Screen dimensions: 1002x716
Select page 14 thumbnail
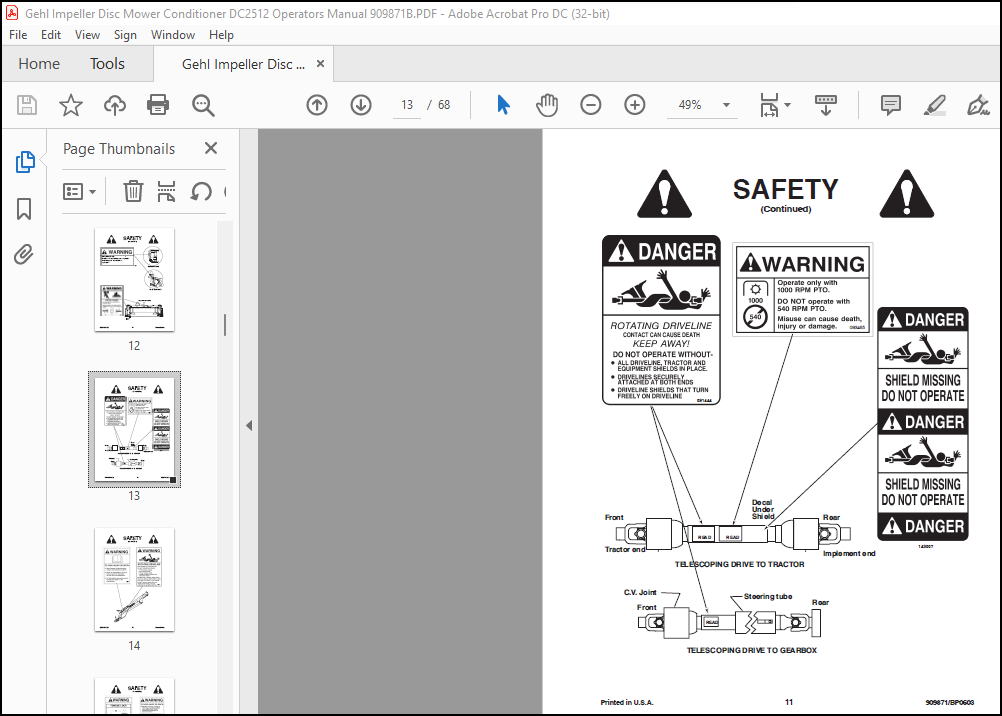tap(134, 579)
